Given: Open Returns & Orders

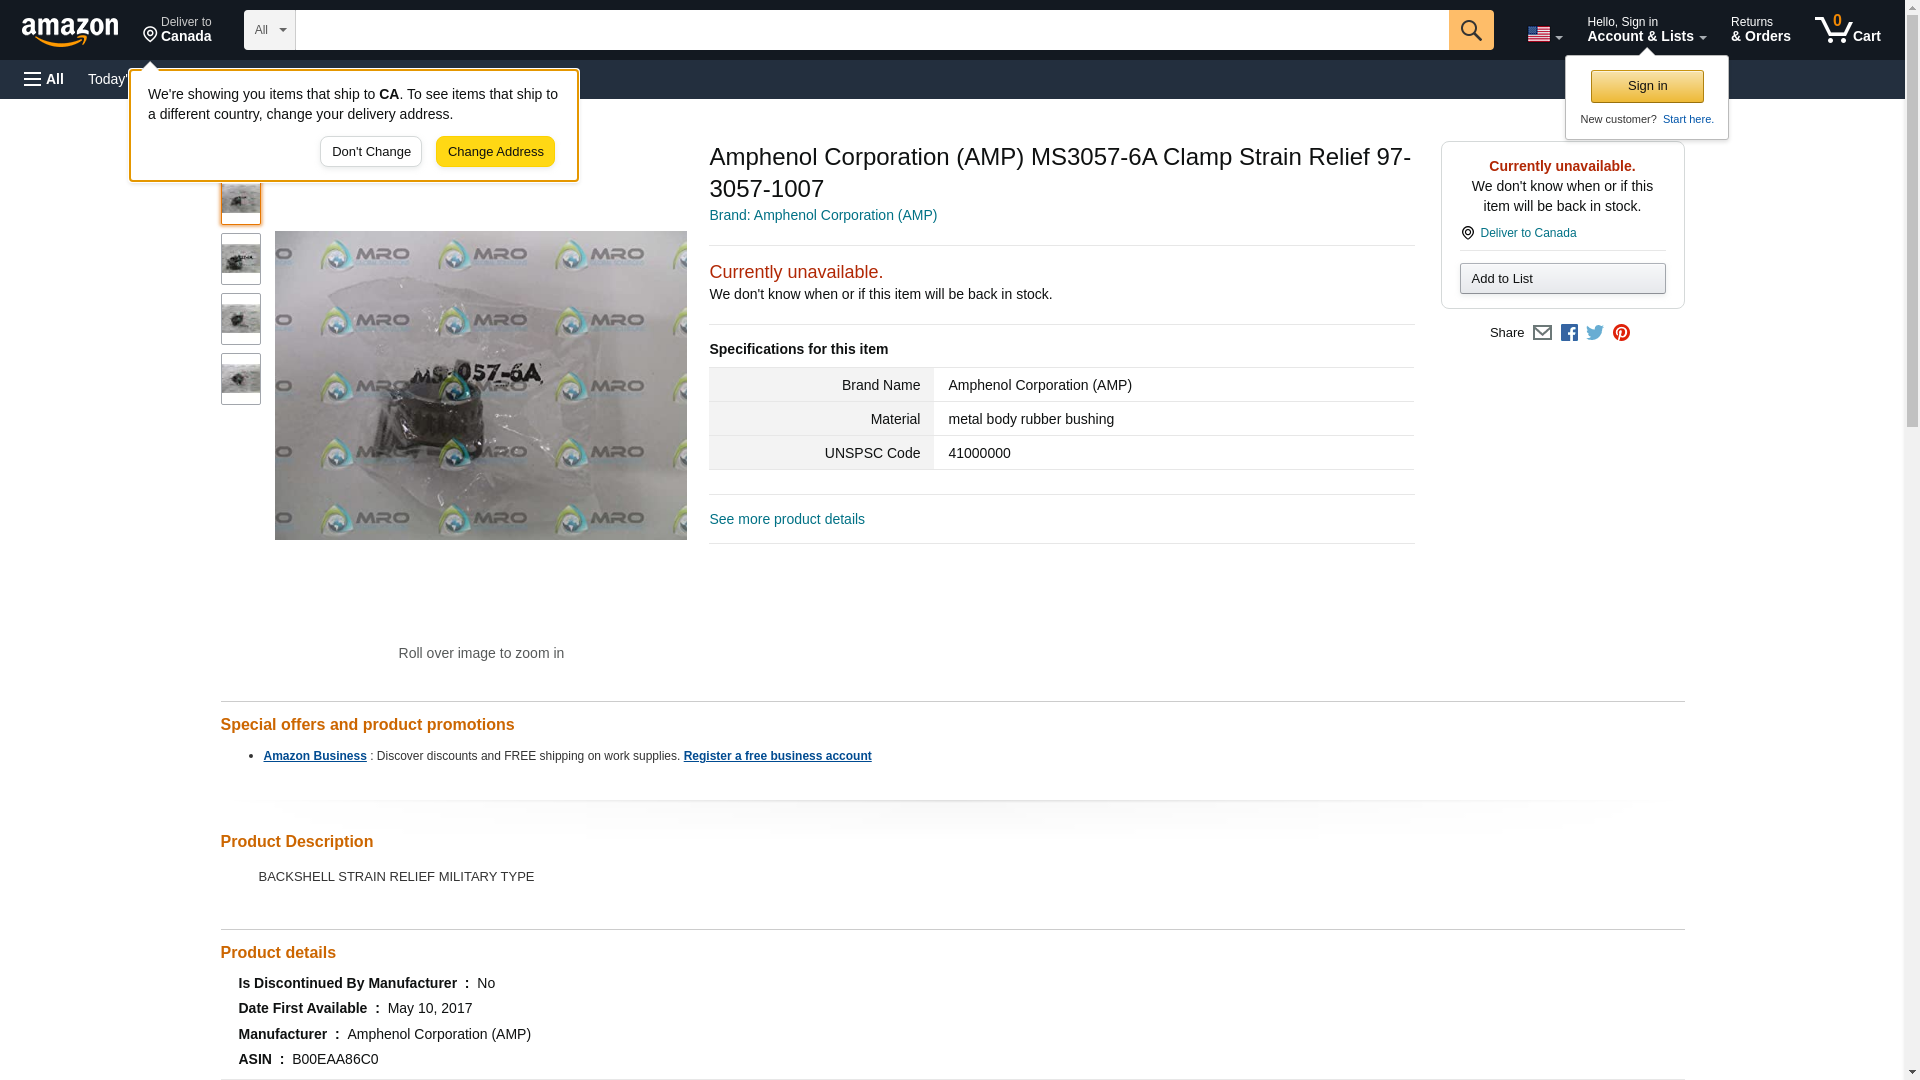Looking at the screenshot, I should coord(1760,30).
